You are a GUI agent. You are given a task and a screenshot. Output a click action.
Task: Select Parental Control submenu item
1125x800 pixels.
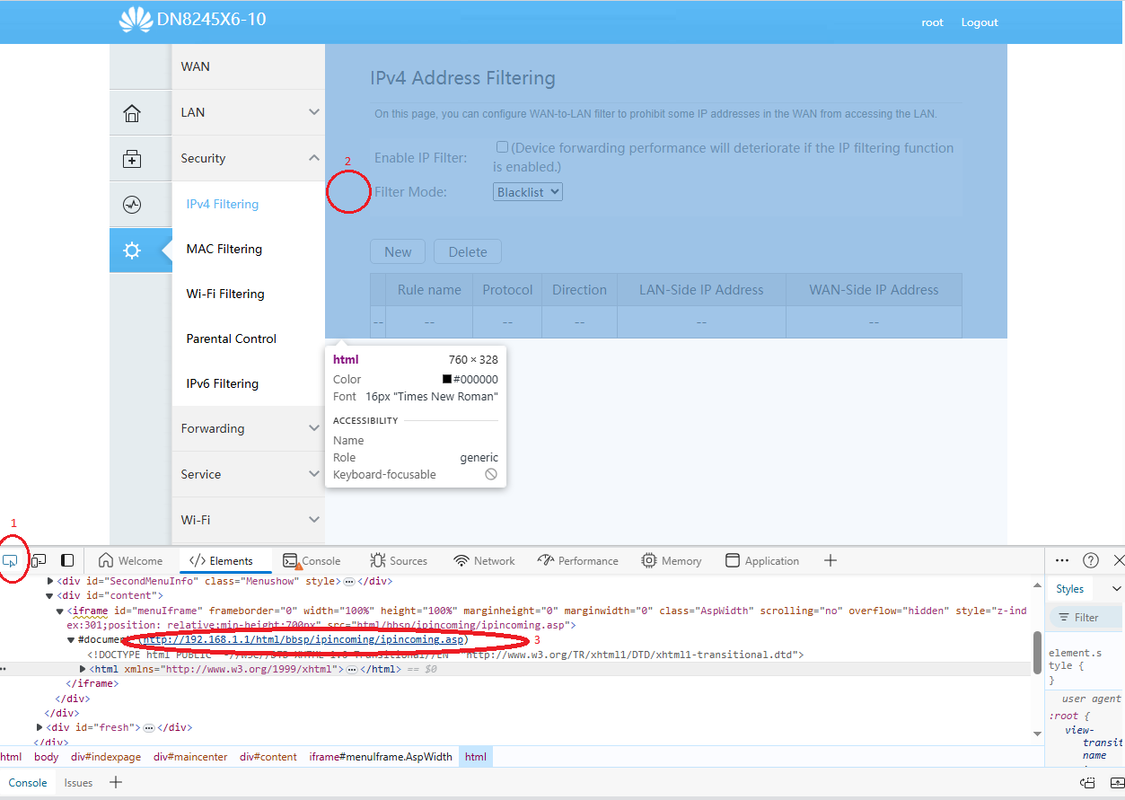(231, 339)
